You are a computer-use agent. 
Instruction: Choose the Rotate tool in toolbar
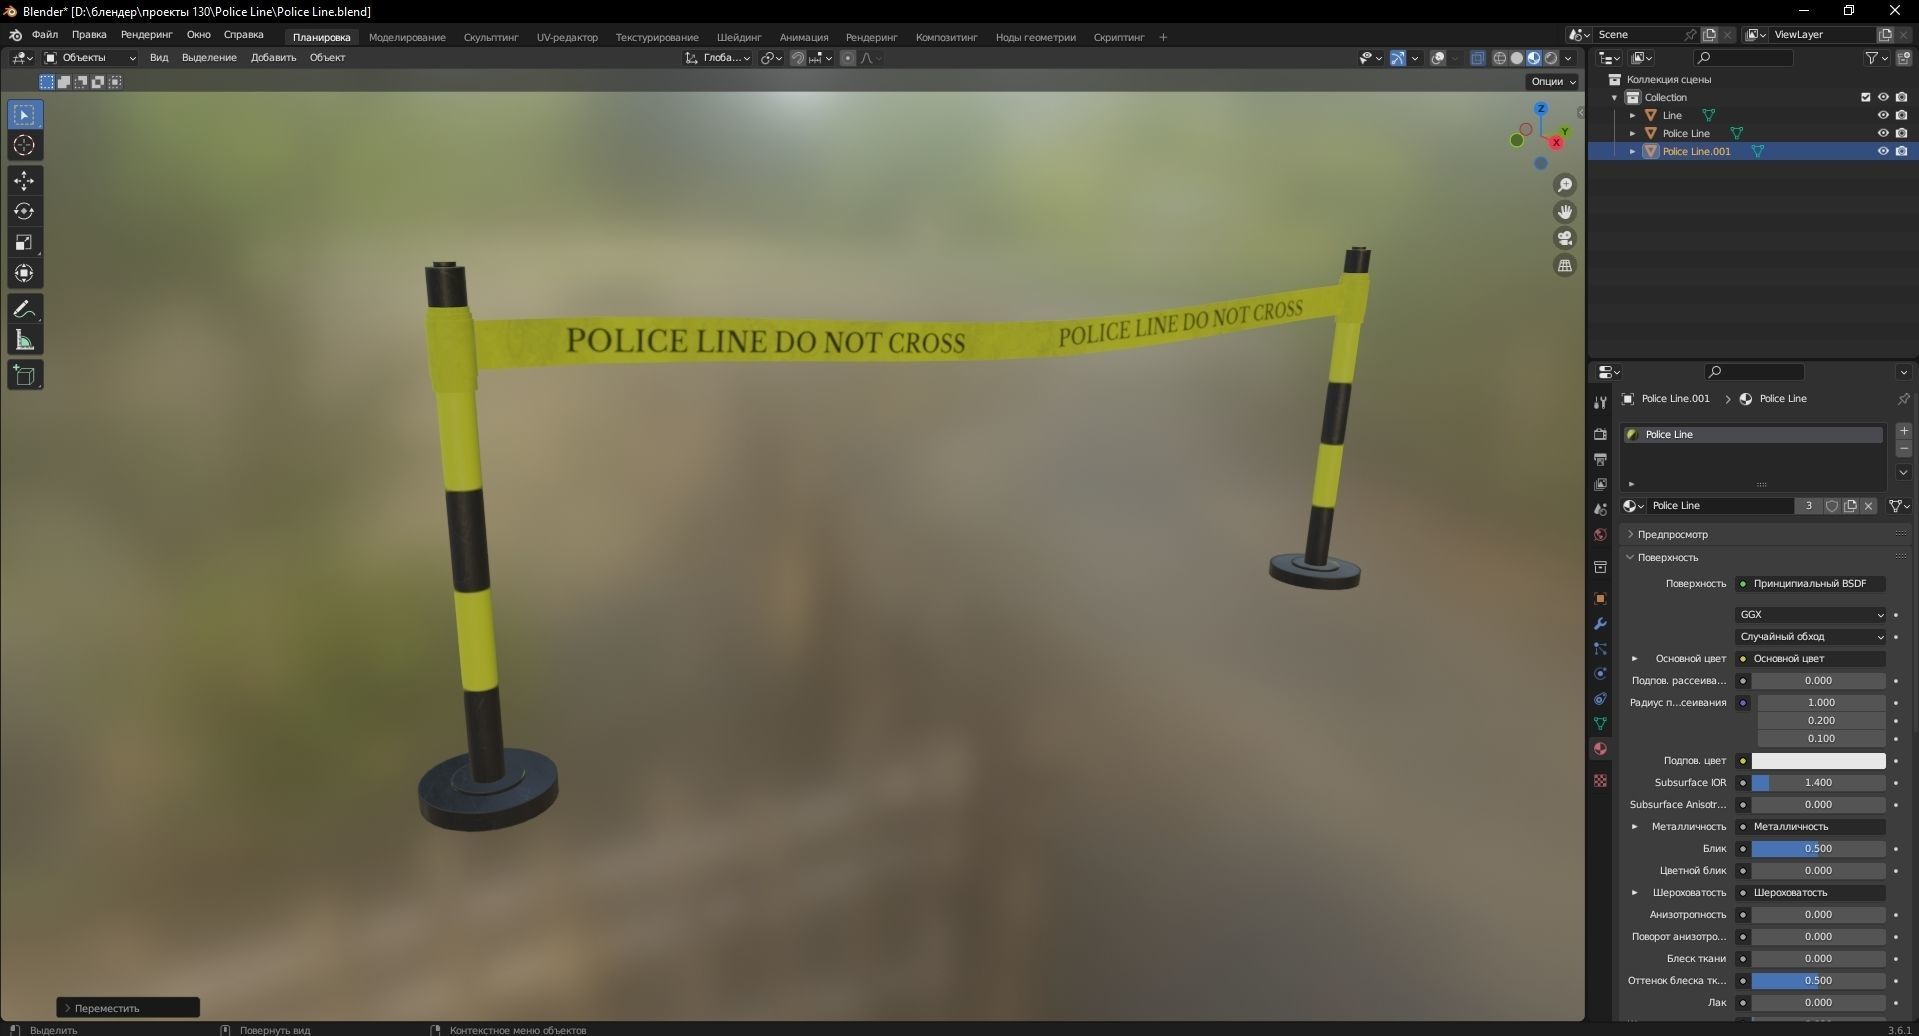25,211
